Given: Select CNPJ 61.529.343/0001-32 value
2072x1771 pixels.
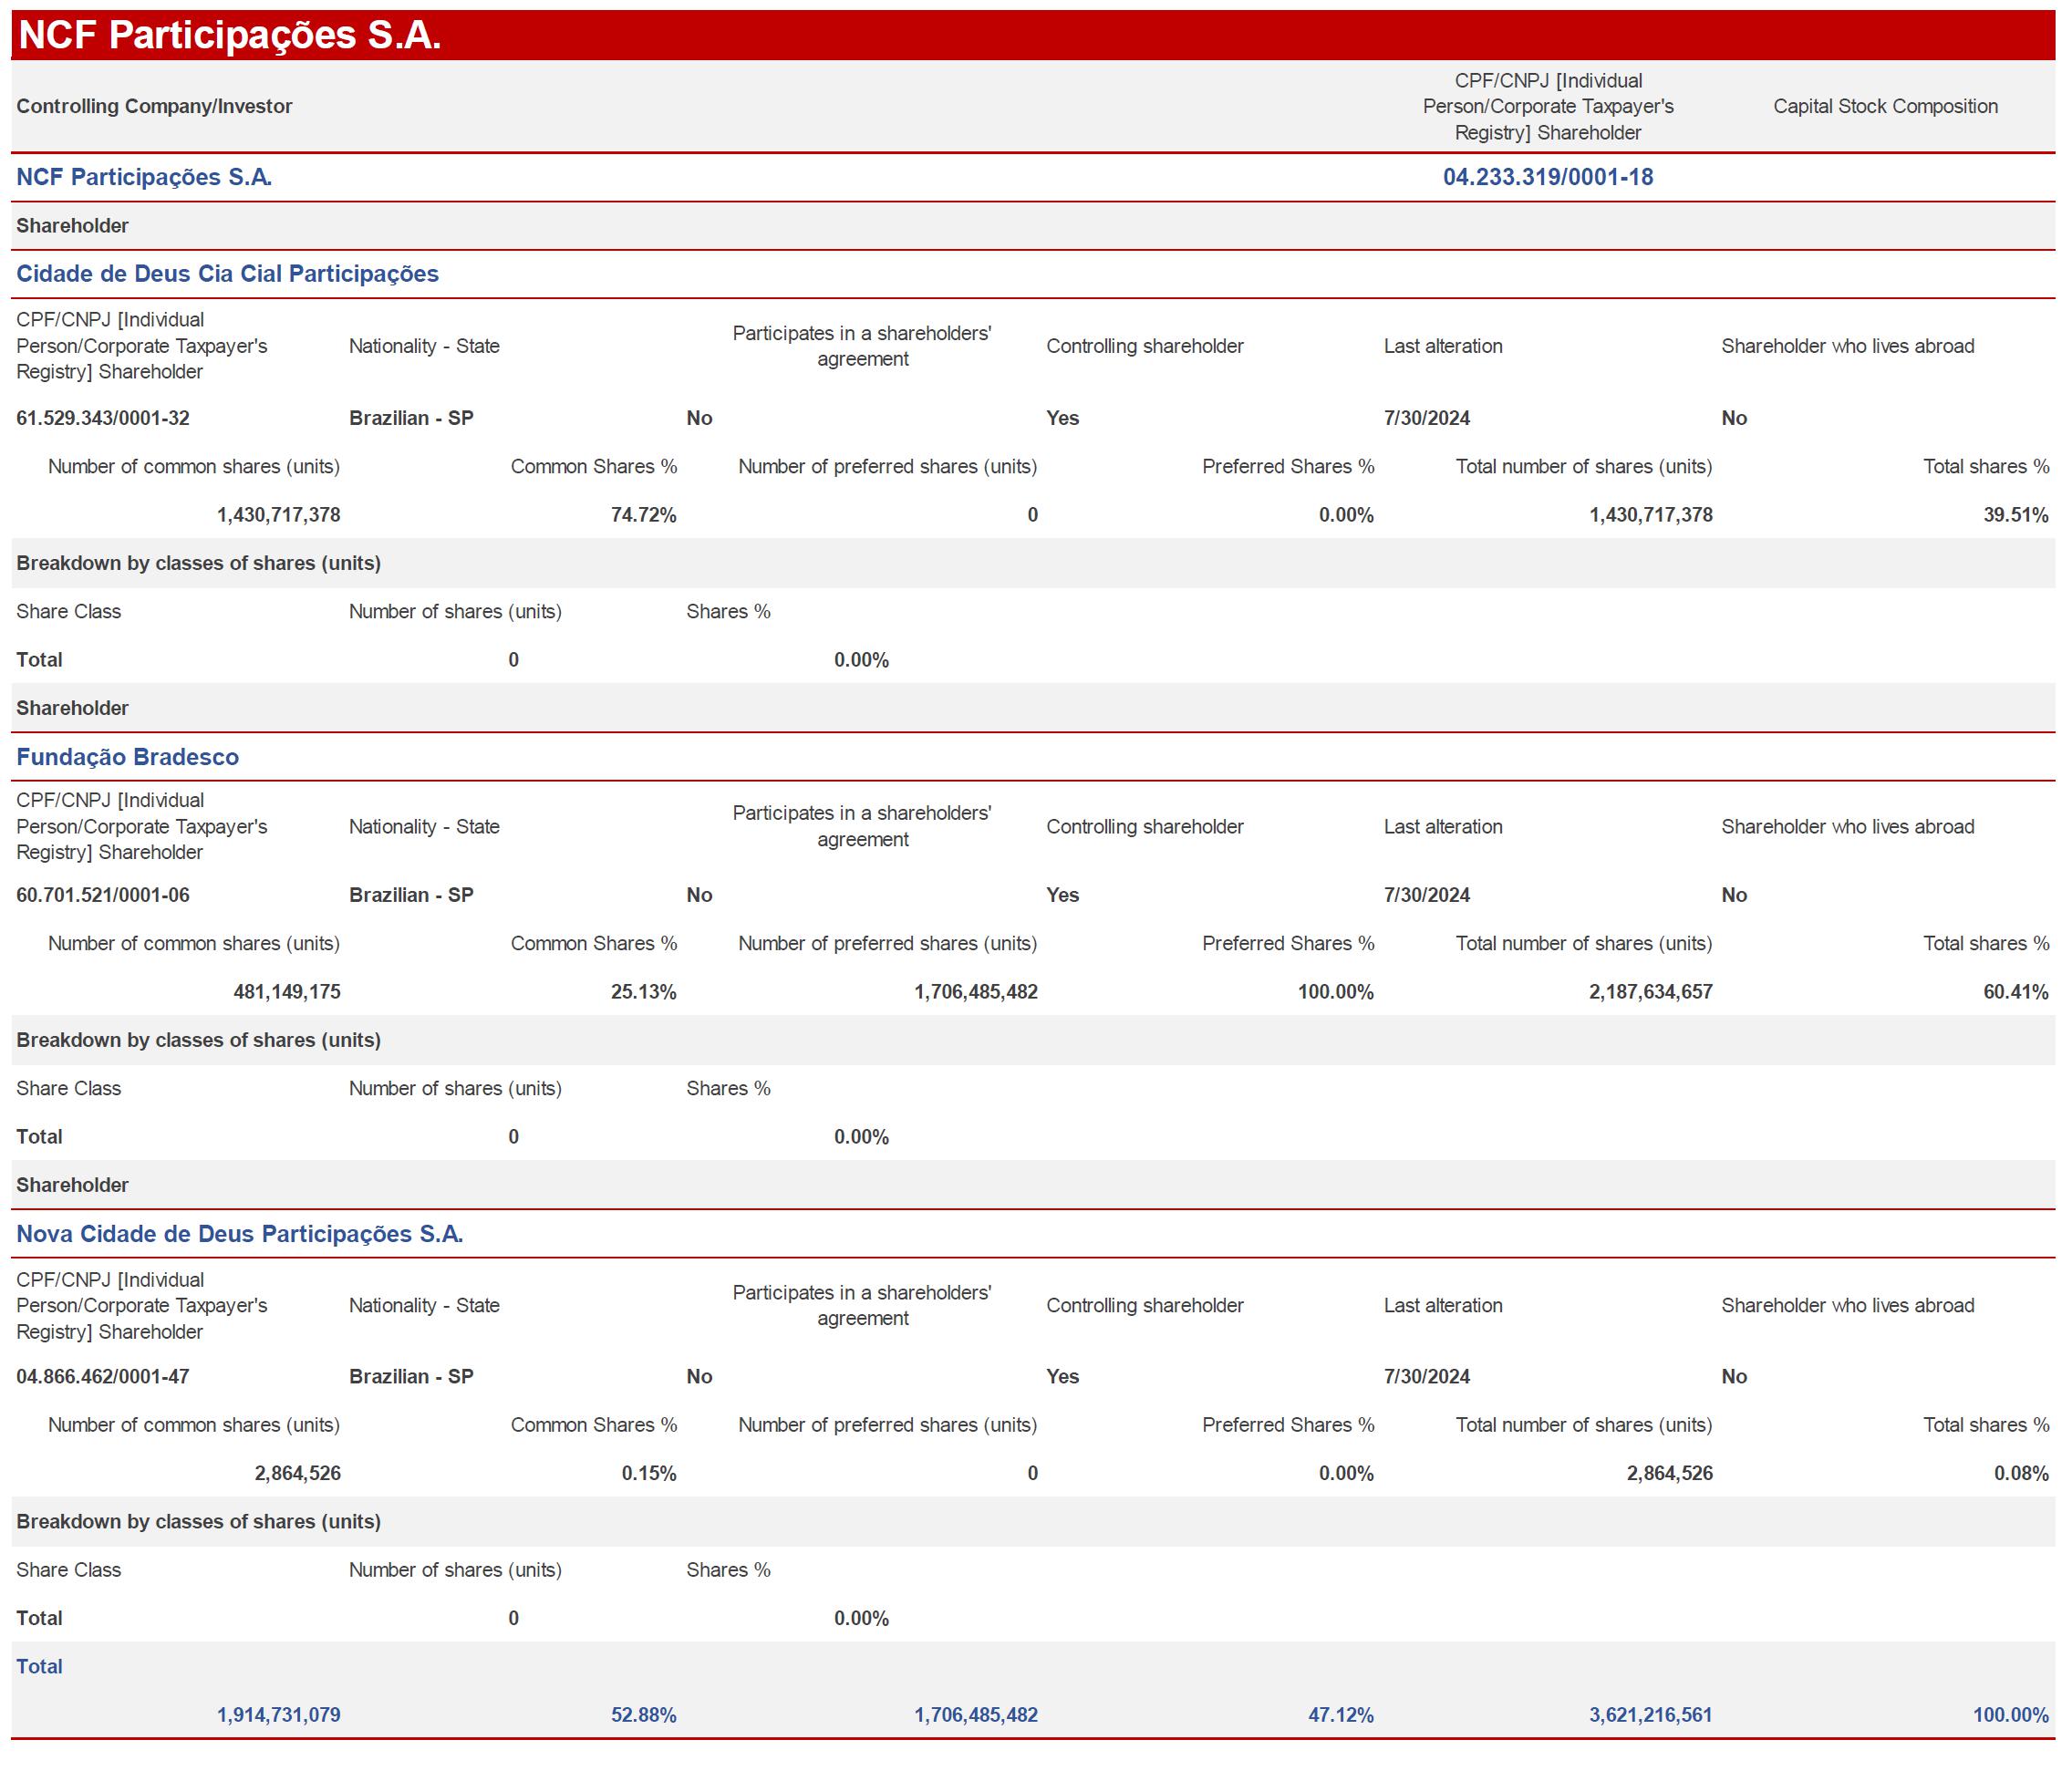Looking at the screenshot, I should tap(103, 418).
